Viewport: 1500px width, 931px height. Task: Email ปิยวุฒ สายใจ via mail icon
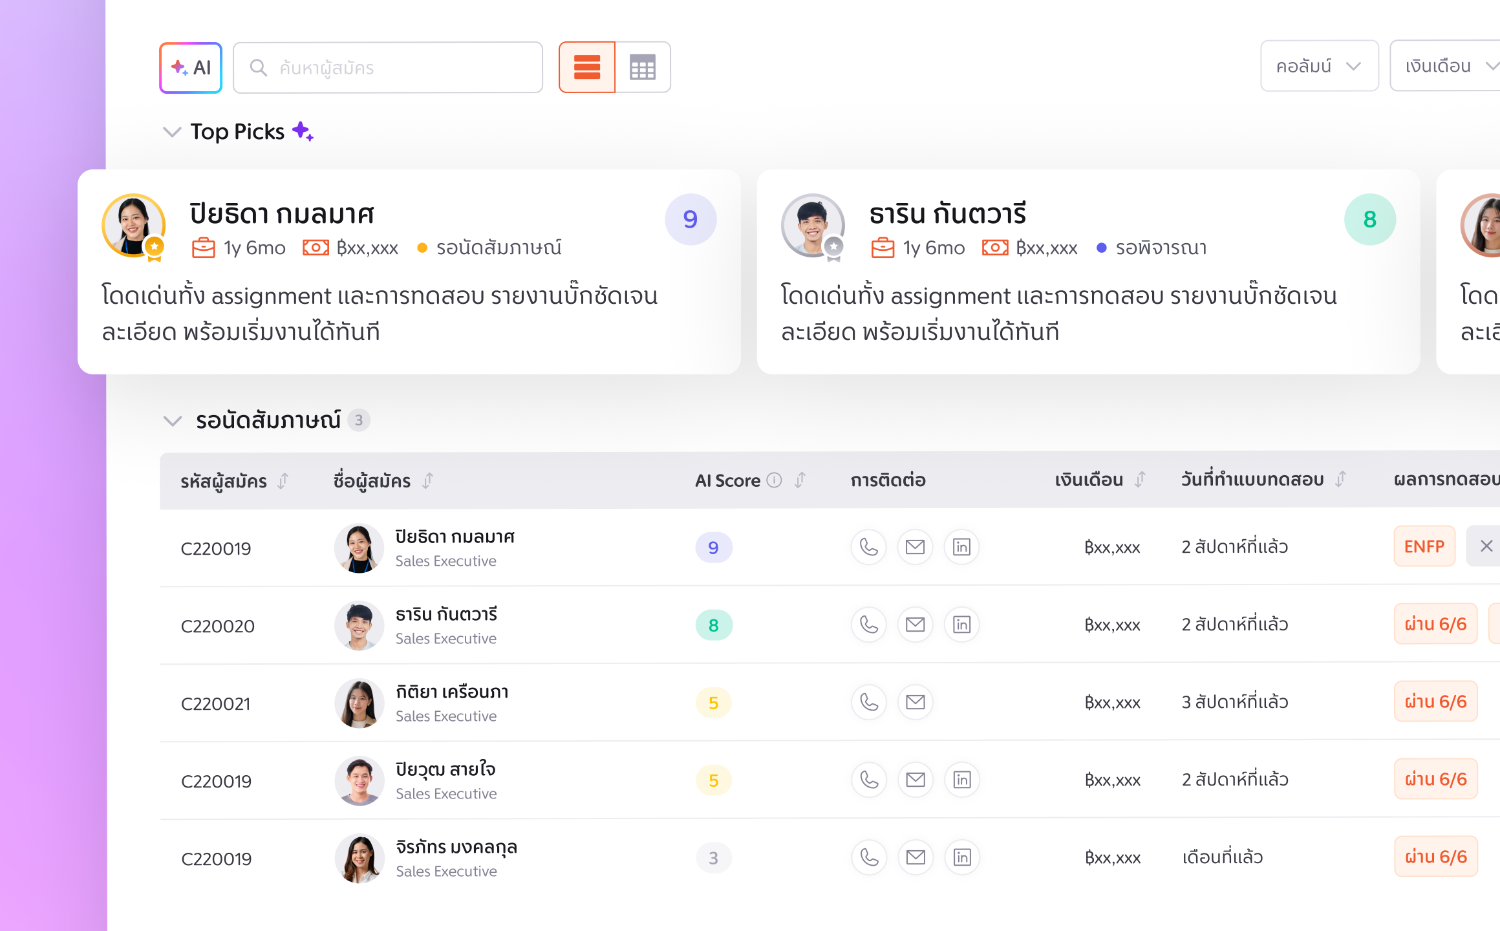coord(915,780)
